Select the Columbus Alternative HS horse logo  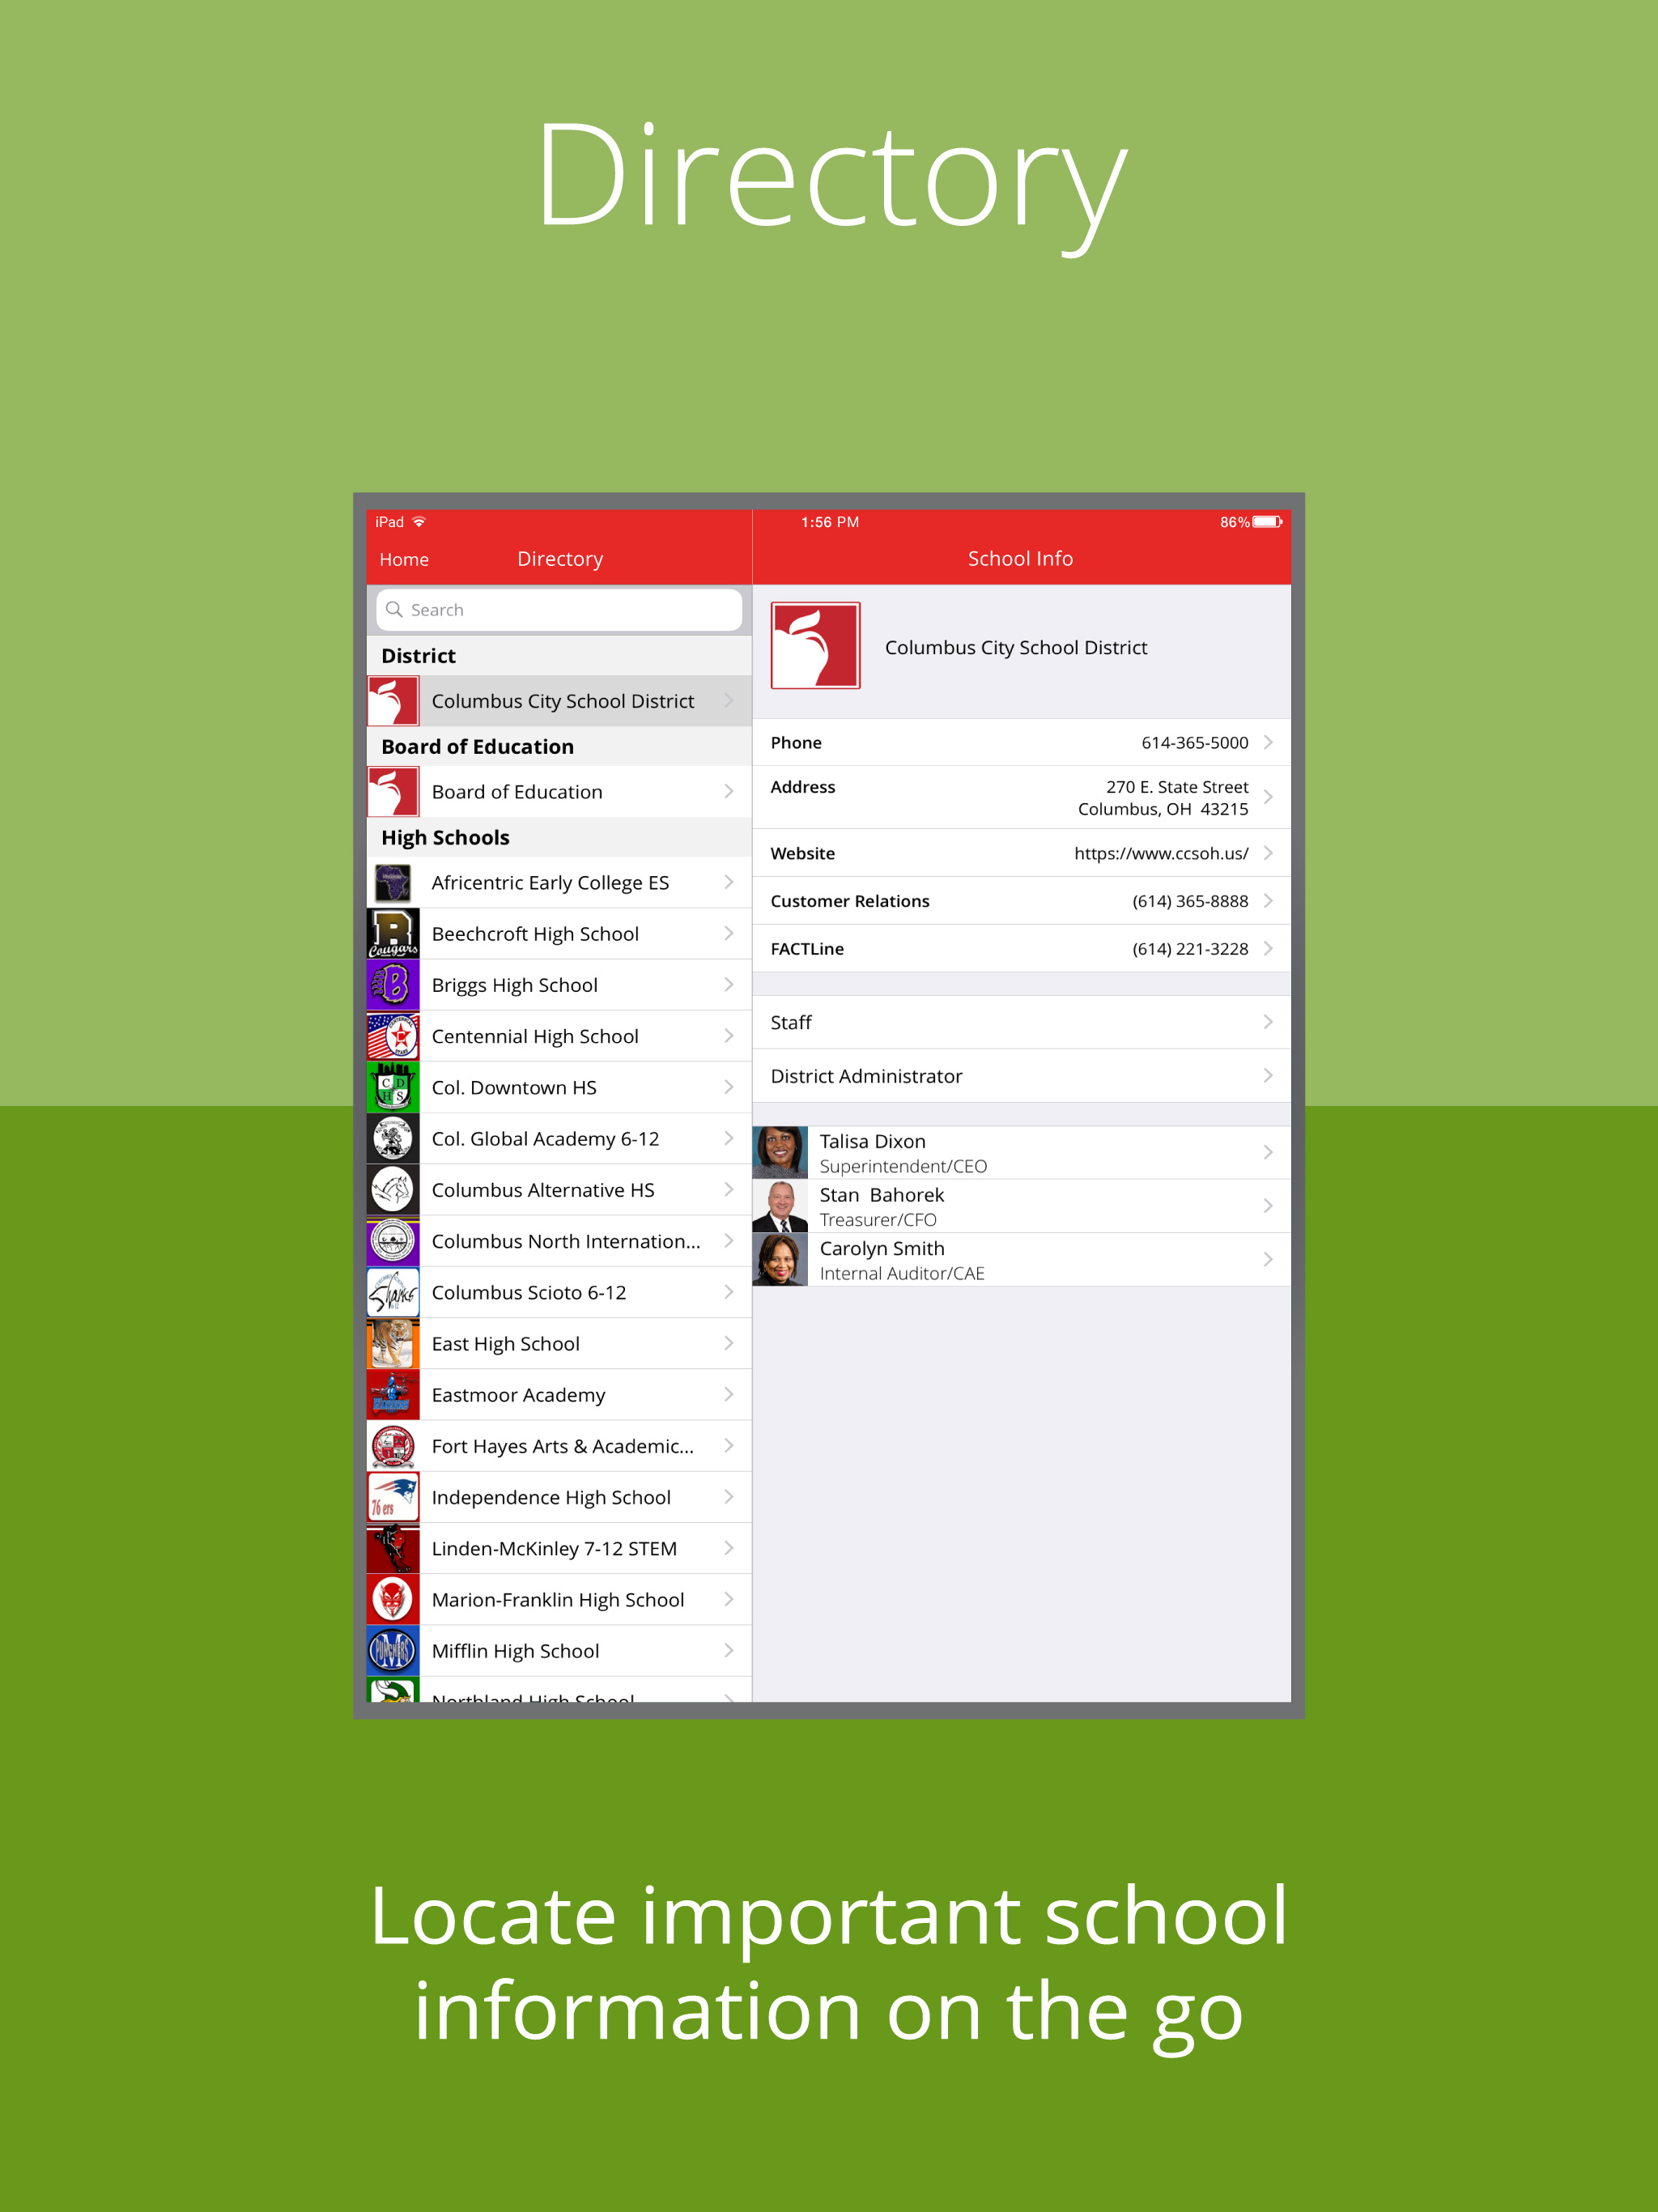pyautogui.click(x=393, y=1190)
